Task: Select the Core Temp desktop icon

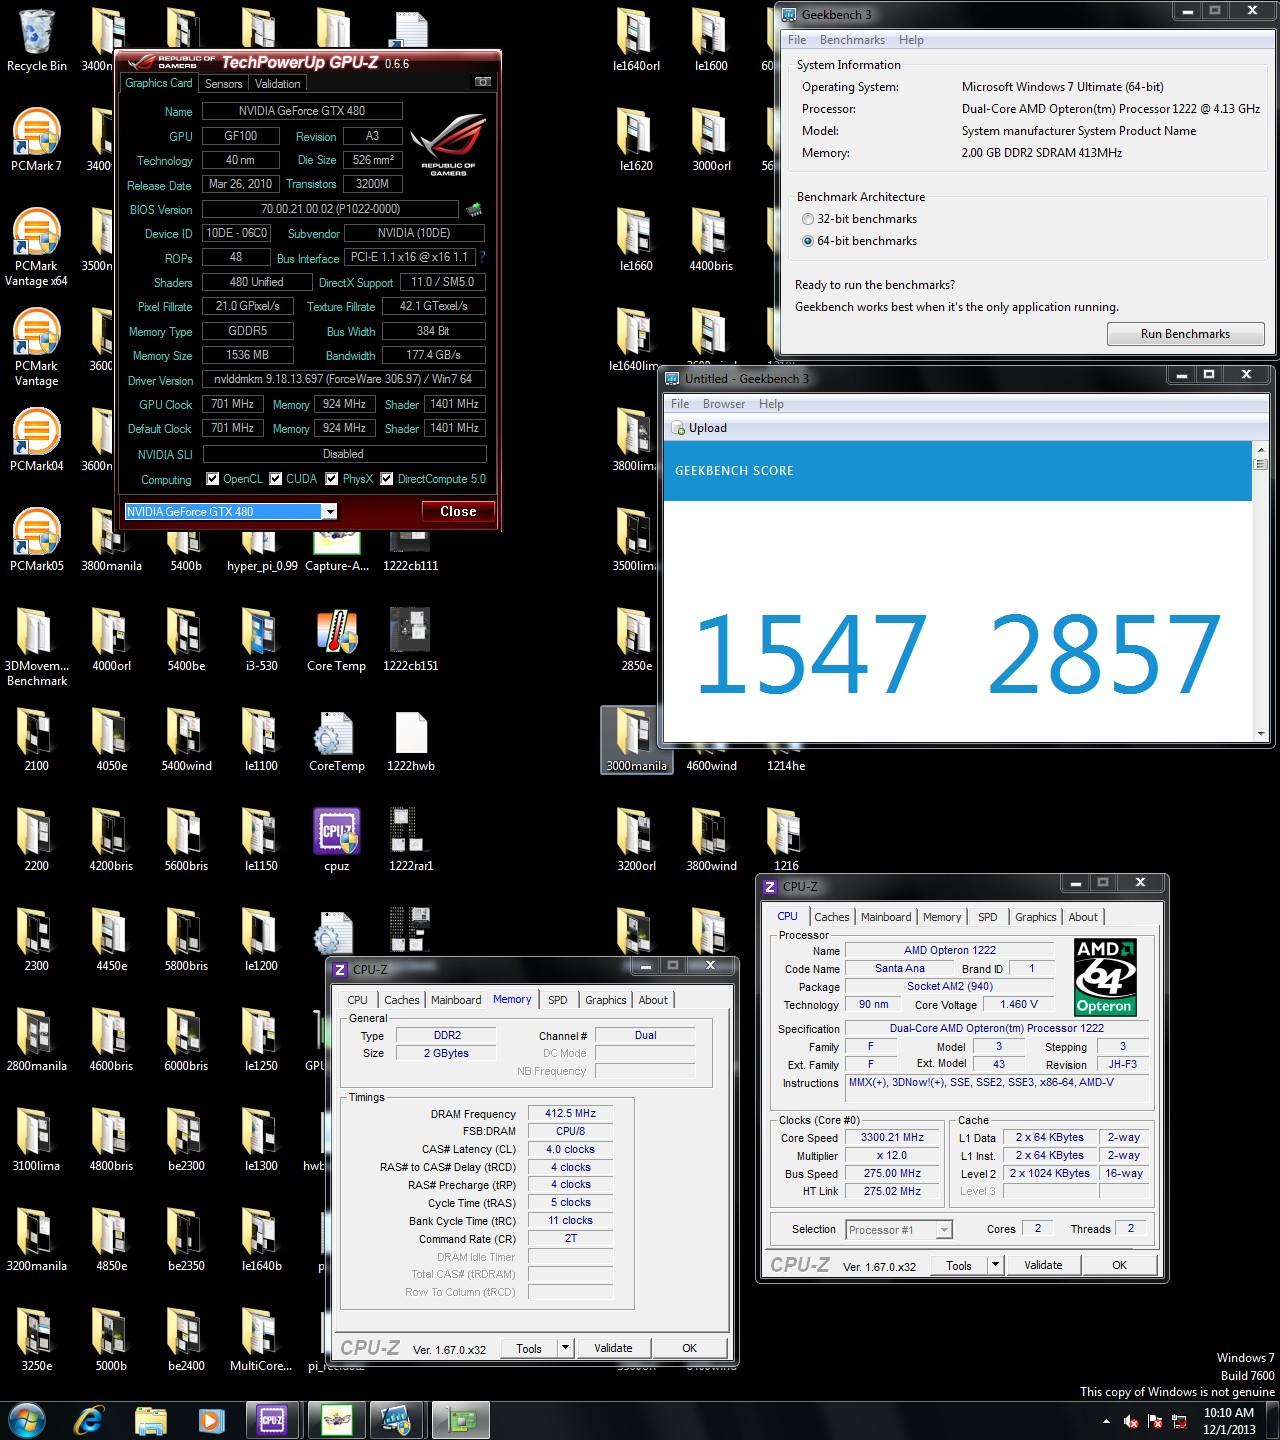Action: 336,640
